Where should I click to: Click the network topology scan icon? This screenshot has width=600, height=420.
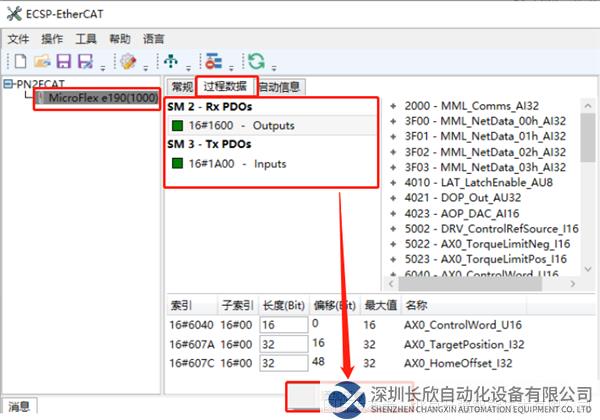pyautogui.click(x=171, y=62)
